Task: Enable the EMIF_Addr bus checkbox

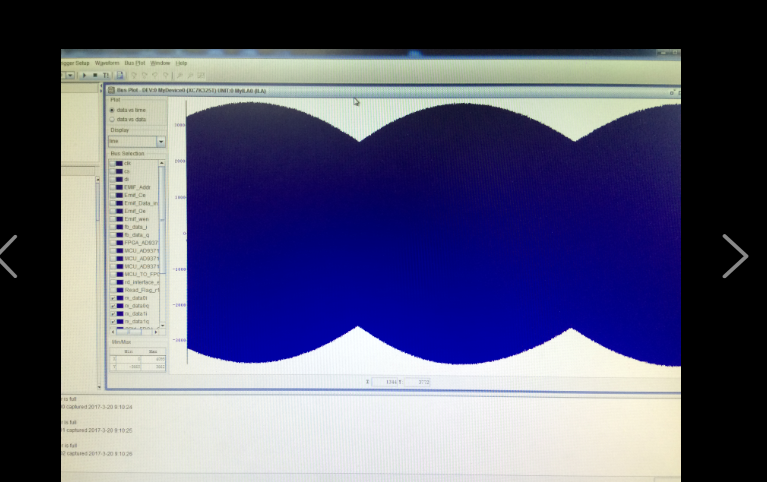Action: 112,187
